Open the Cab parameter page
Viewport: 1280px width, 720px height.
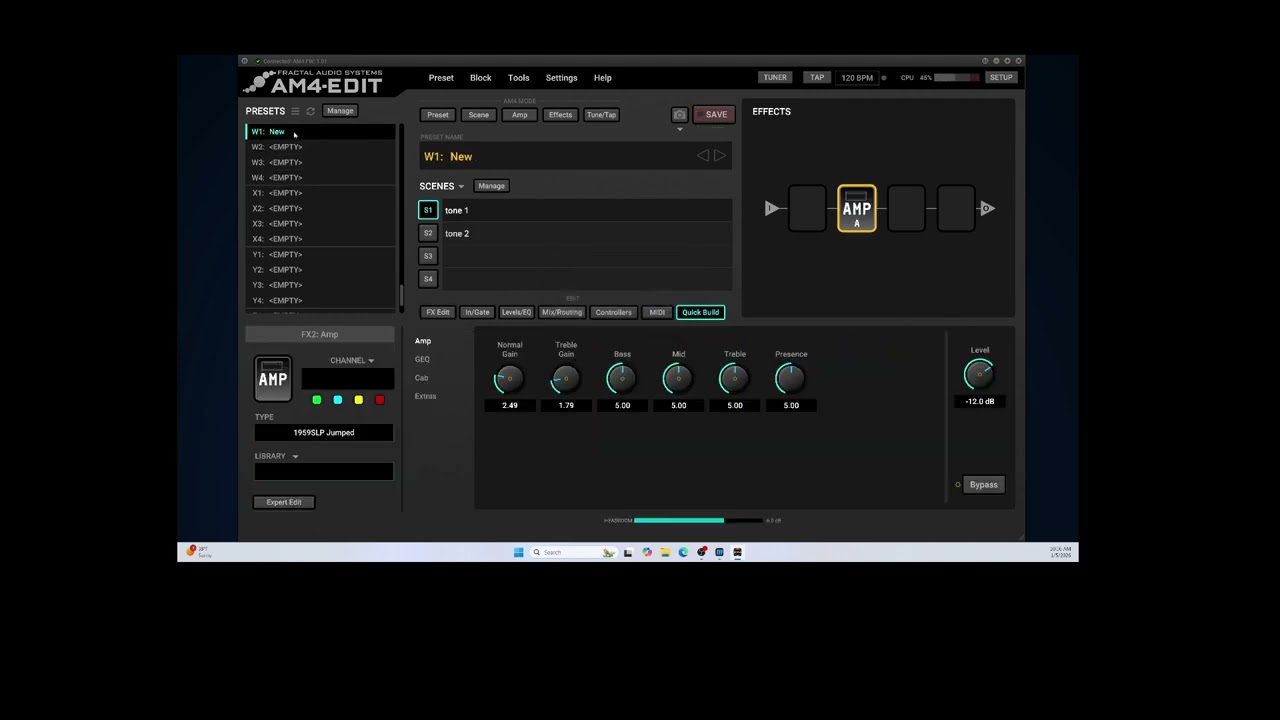click(x=422, y=378)
